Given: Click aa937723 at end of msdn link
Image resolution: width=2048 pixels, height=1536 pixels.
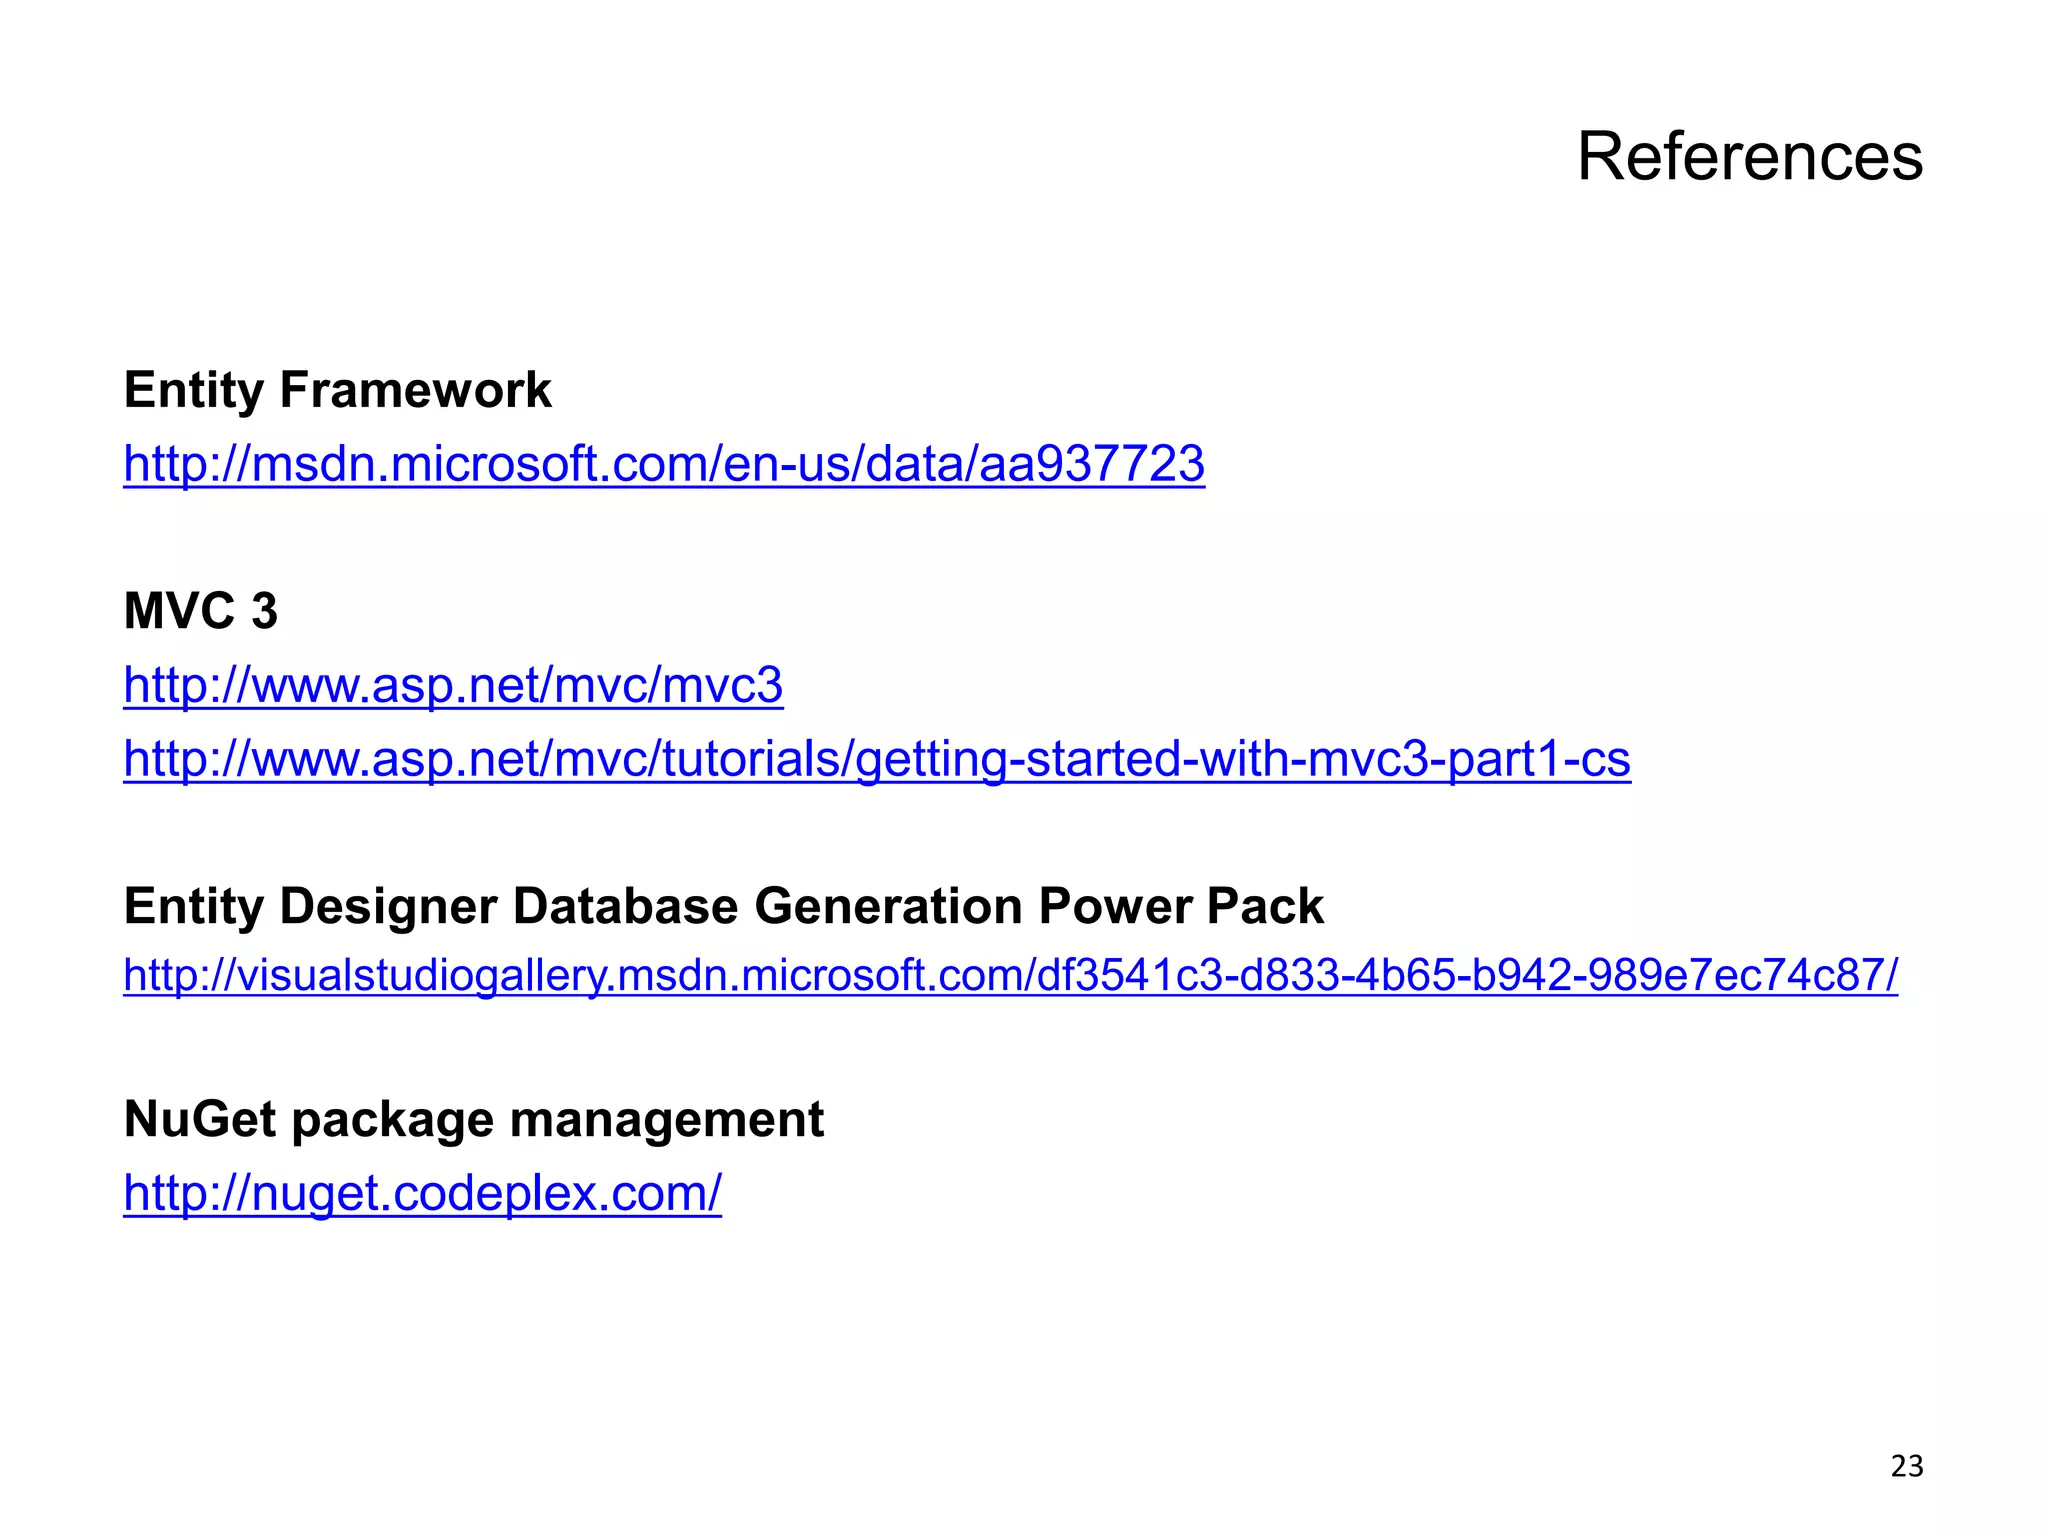Looking at the screenshot, I should point(1092,464).
